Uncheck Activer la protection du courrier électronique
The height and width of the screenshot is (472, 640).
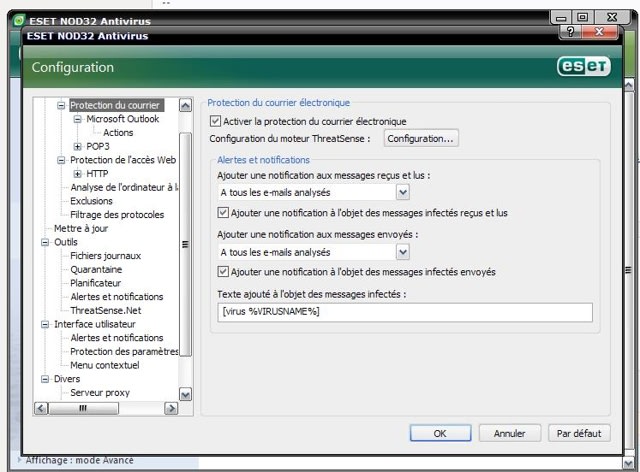215,121
